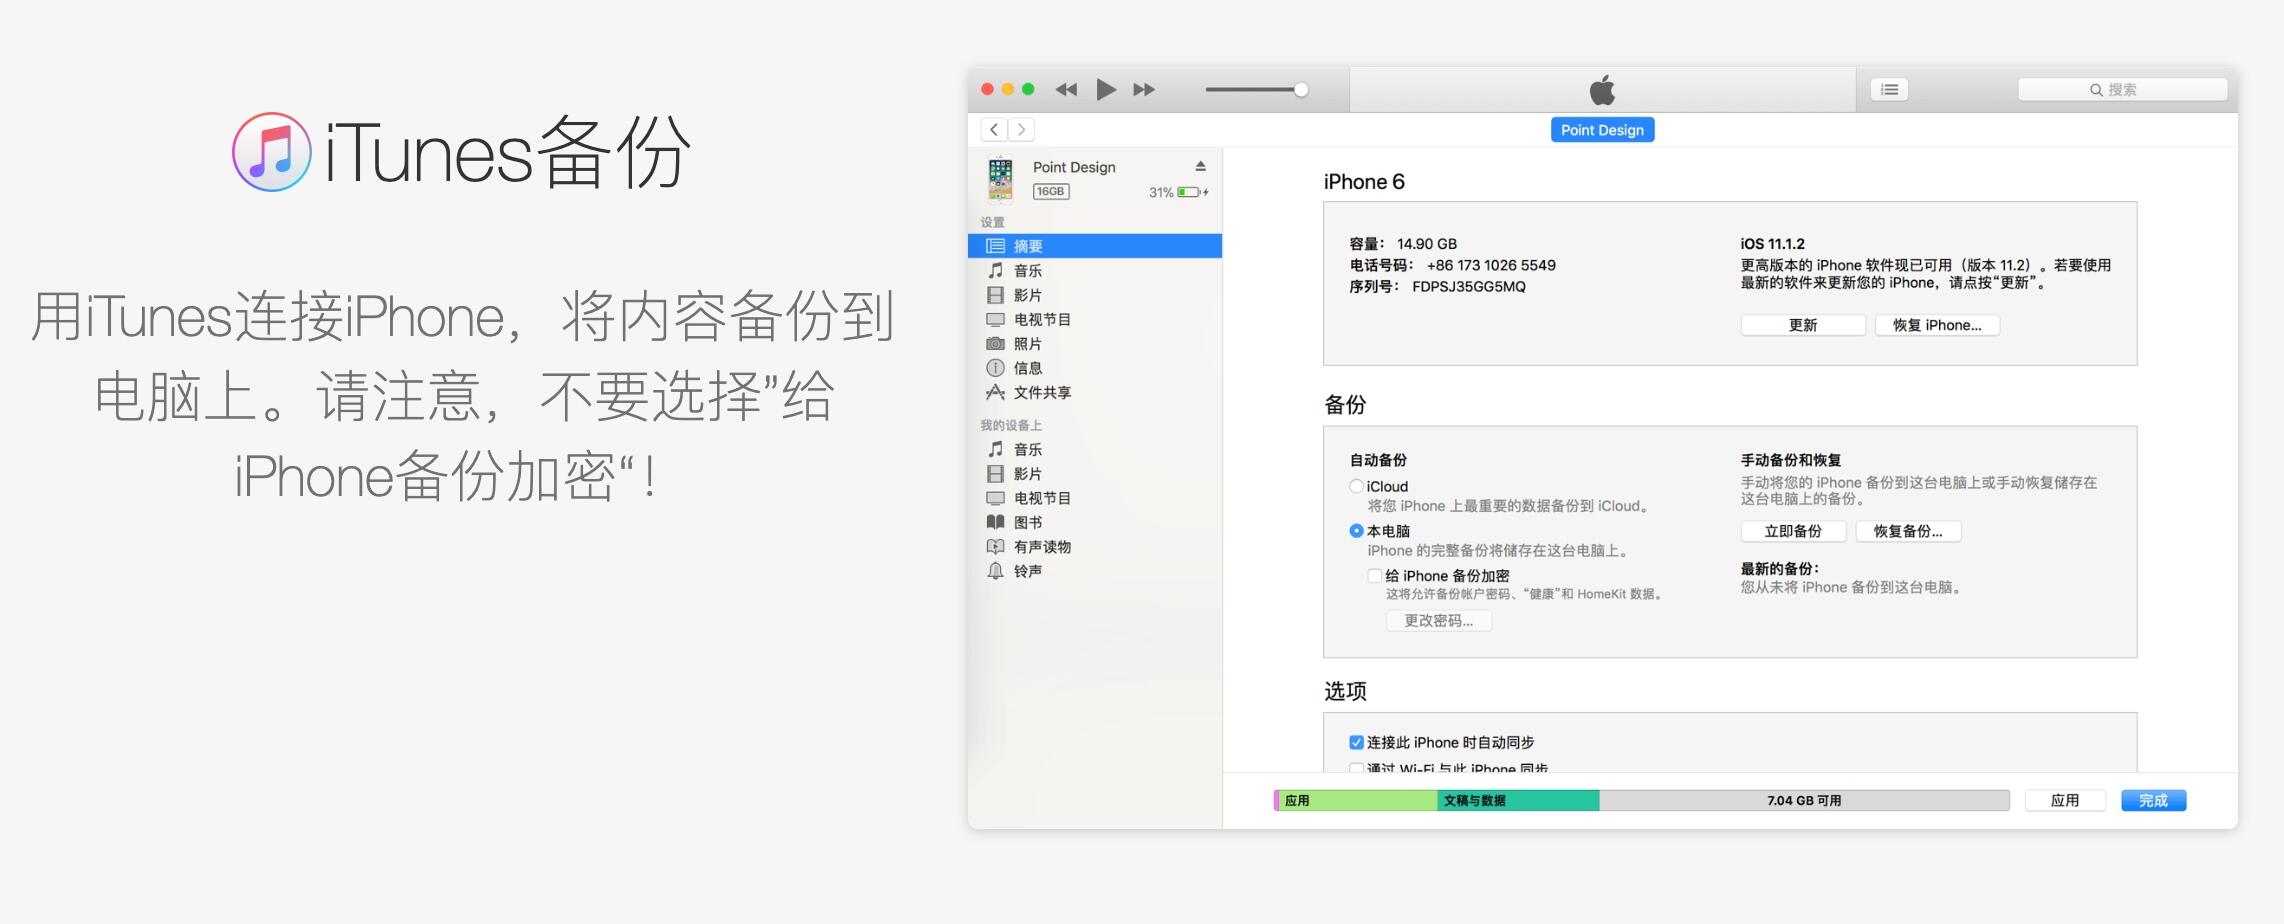Click the 搜索 search field
Image resolution: width=2284 pixels, height=924 pixels.
[2122, 90]
